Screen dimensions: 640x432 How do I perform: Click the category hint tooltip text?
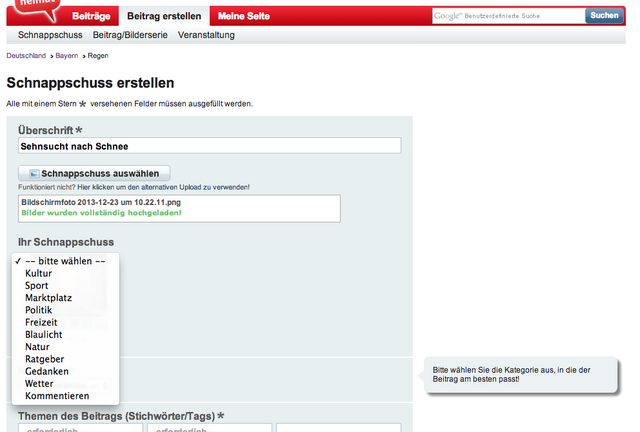[511, 374]
